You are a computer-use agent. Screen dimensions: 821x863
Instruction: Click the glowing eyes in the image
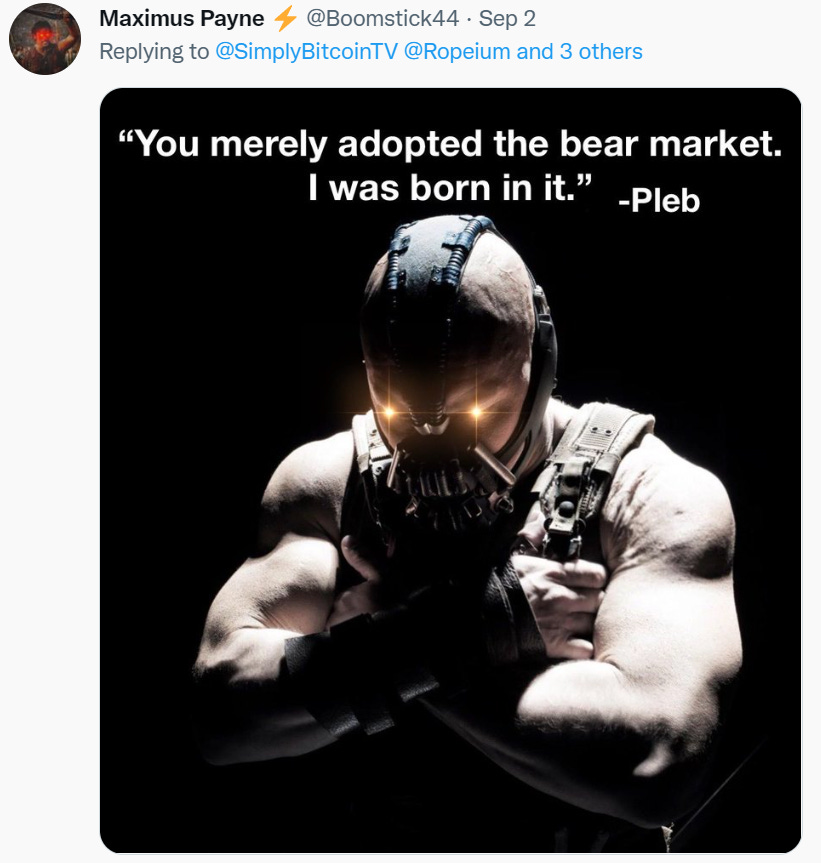tap(433, 411)
